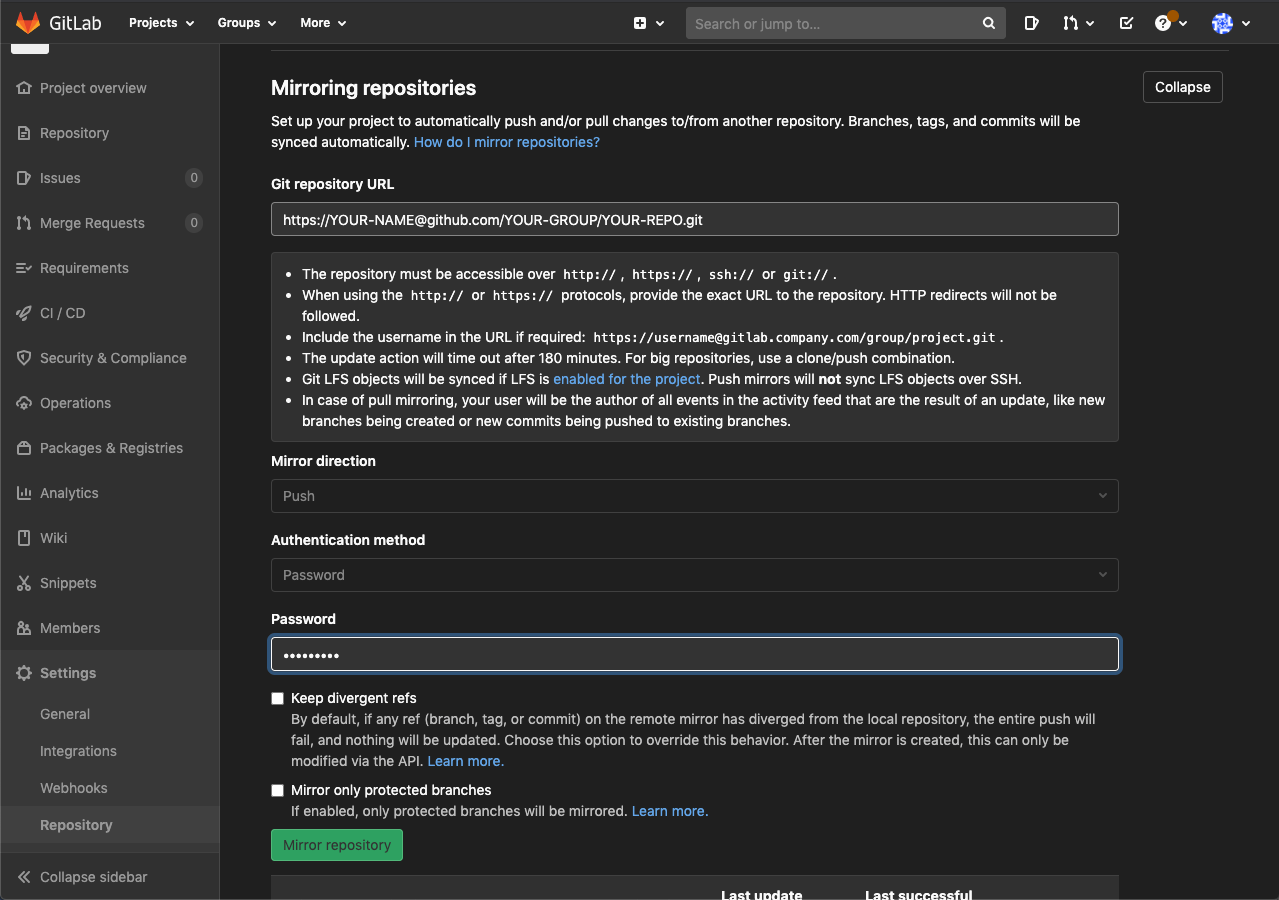Focus the Git repository URL field
This screenshot has height=900, width=1279.
694,219
